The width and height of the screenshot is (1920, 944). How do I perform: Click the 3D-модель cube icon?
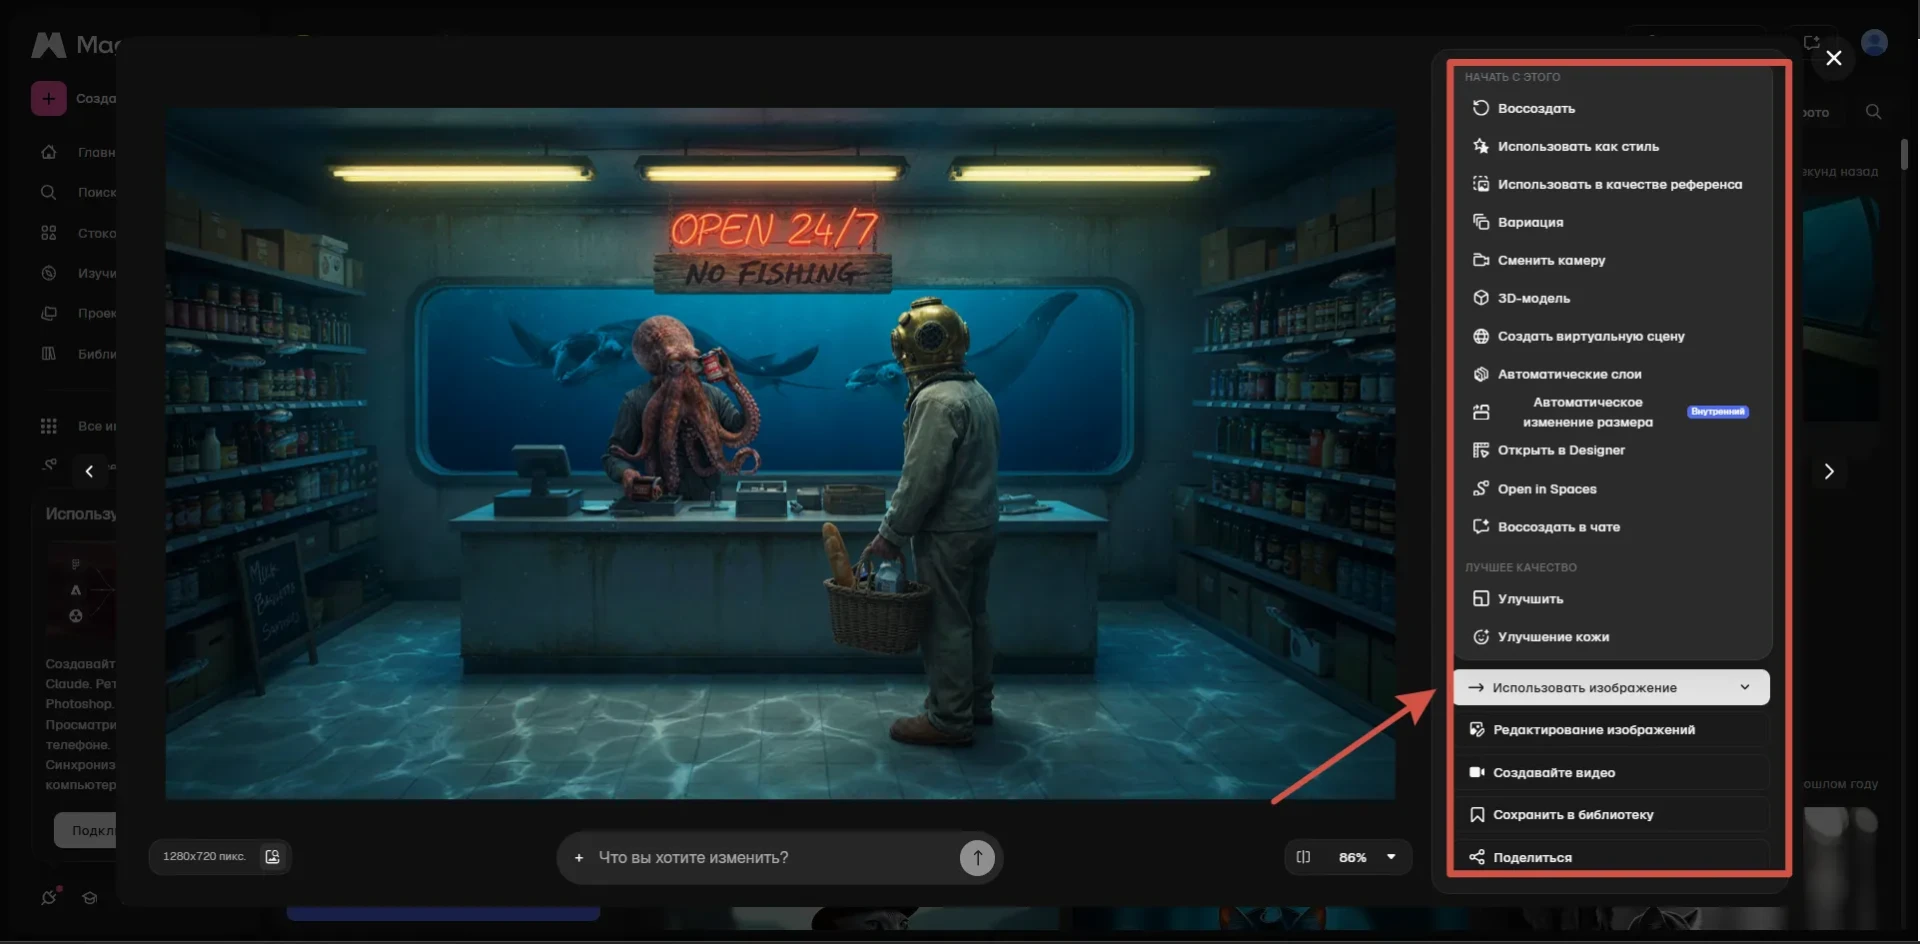(x=1481, y=298)
